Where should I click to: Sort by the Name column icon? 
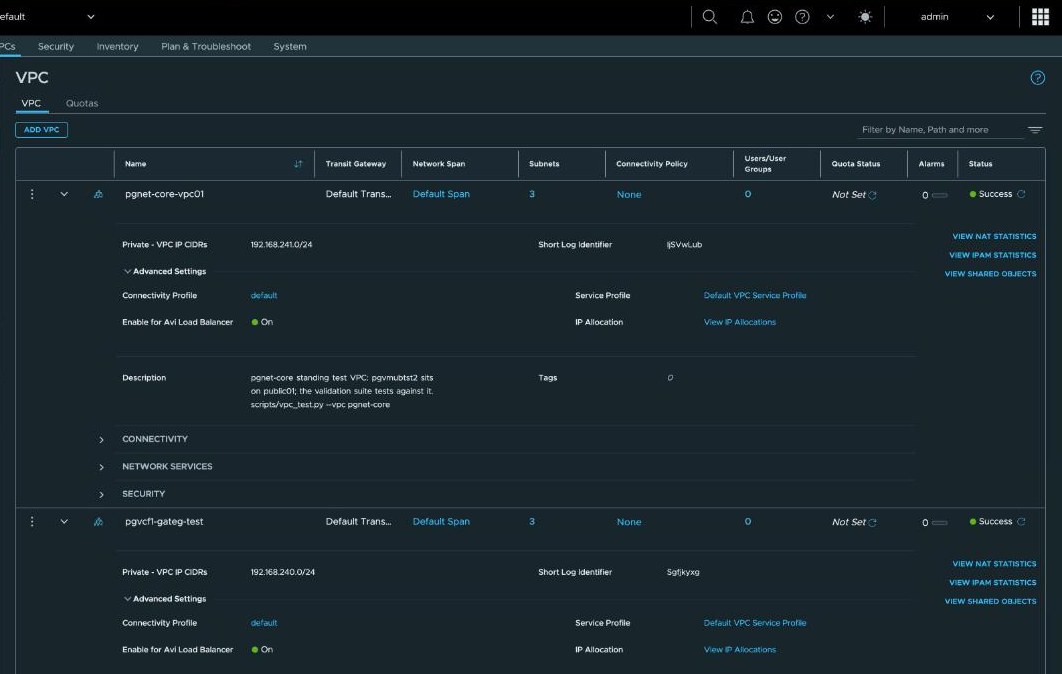point(298,164)
